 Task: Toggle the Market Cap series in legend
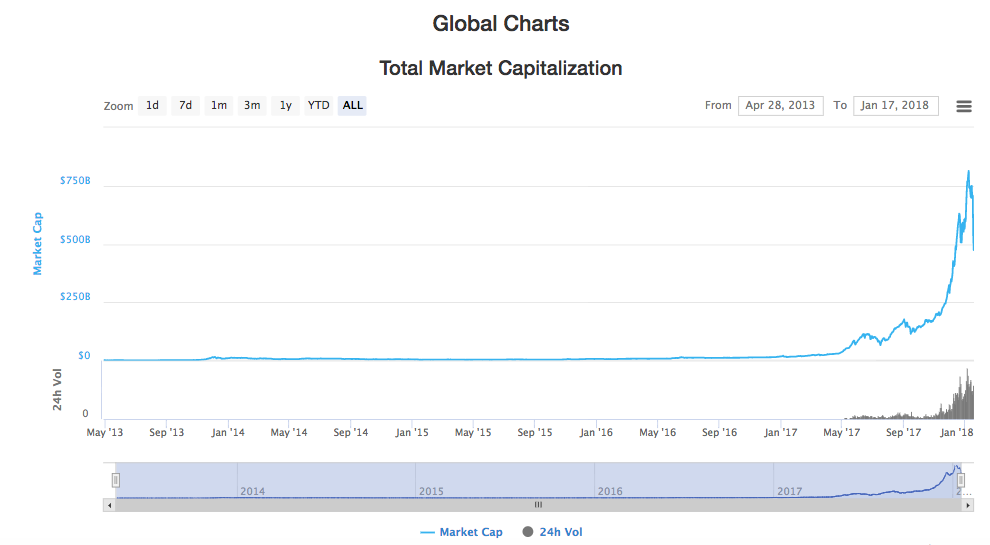pyautogui.click(x=462, y=532)
